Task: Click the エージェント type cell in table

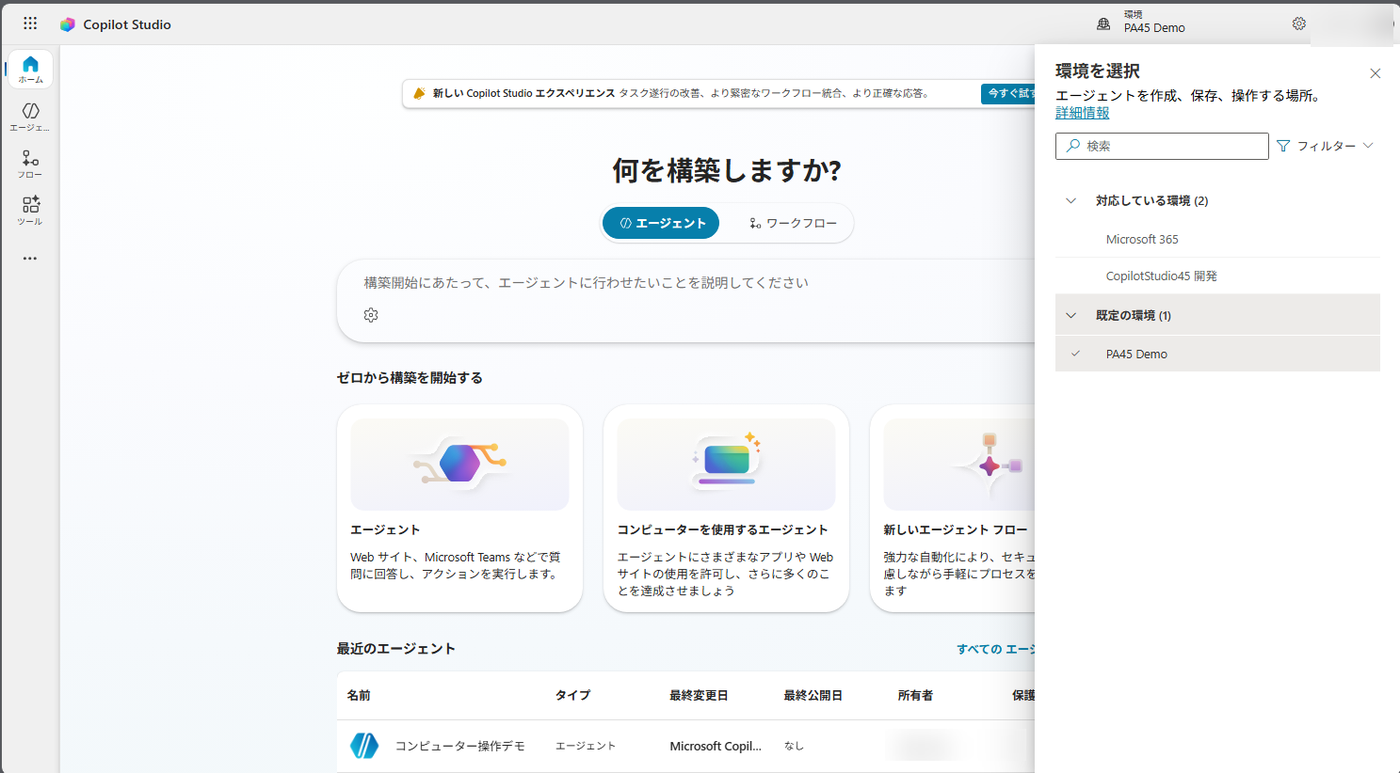Action: [x=586, y=746]
